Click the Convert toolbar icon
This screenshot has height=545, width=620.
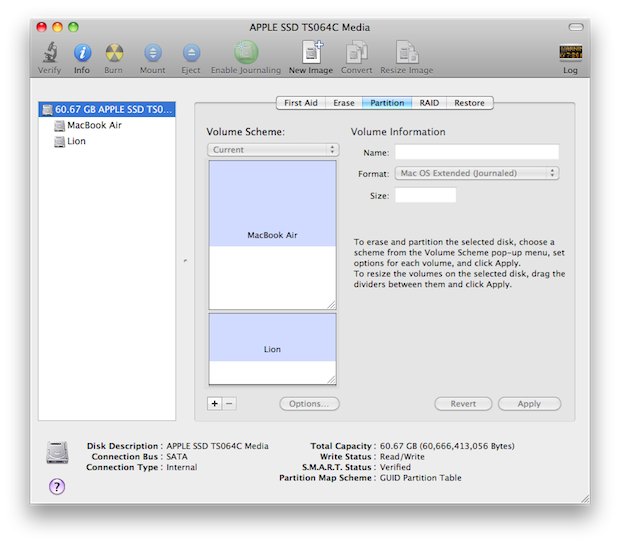[x=357, y=52]
